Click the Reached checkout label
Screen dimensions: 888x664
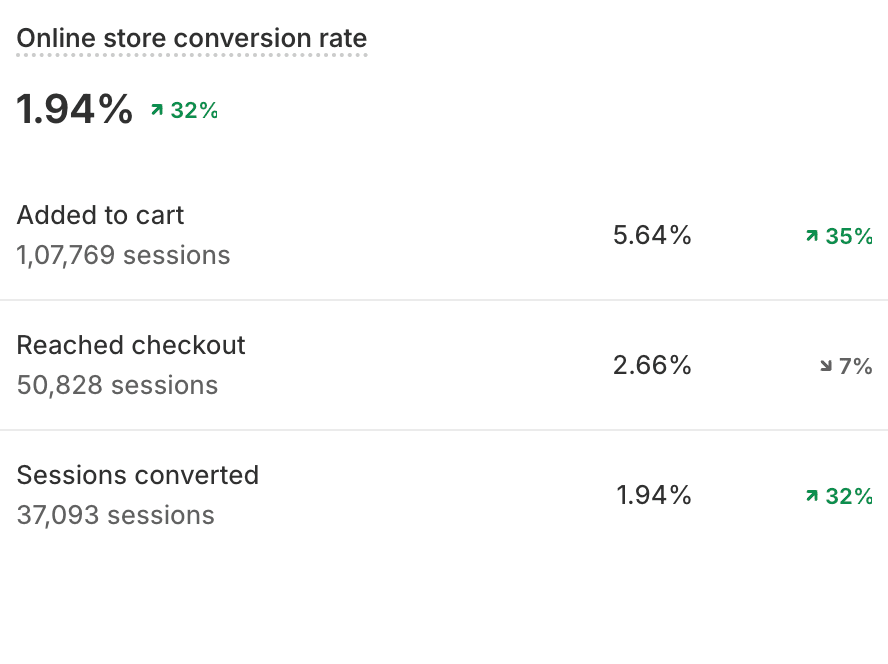click(131, 345)
